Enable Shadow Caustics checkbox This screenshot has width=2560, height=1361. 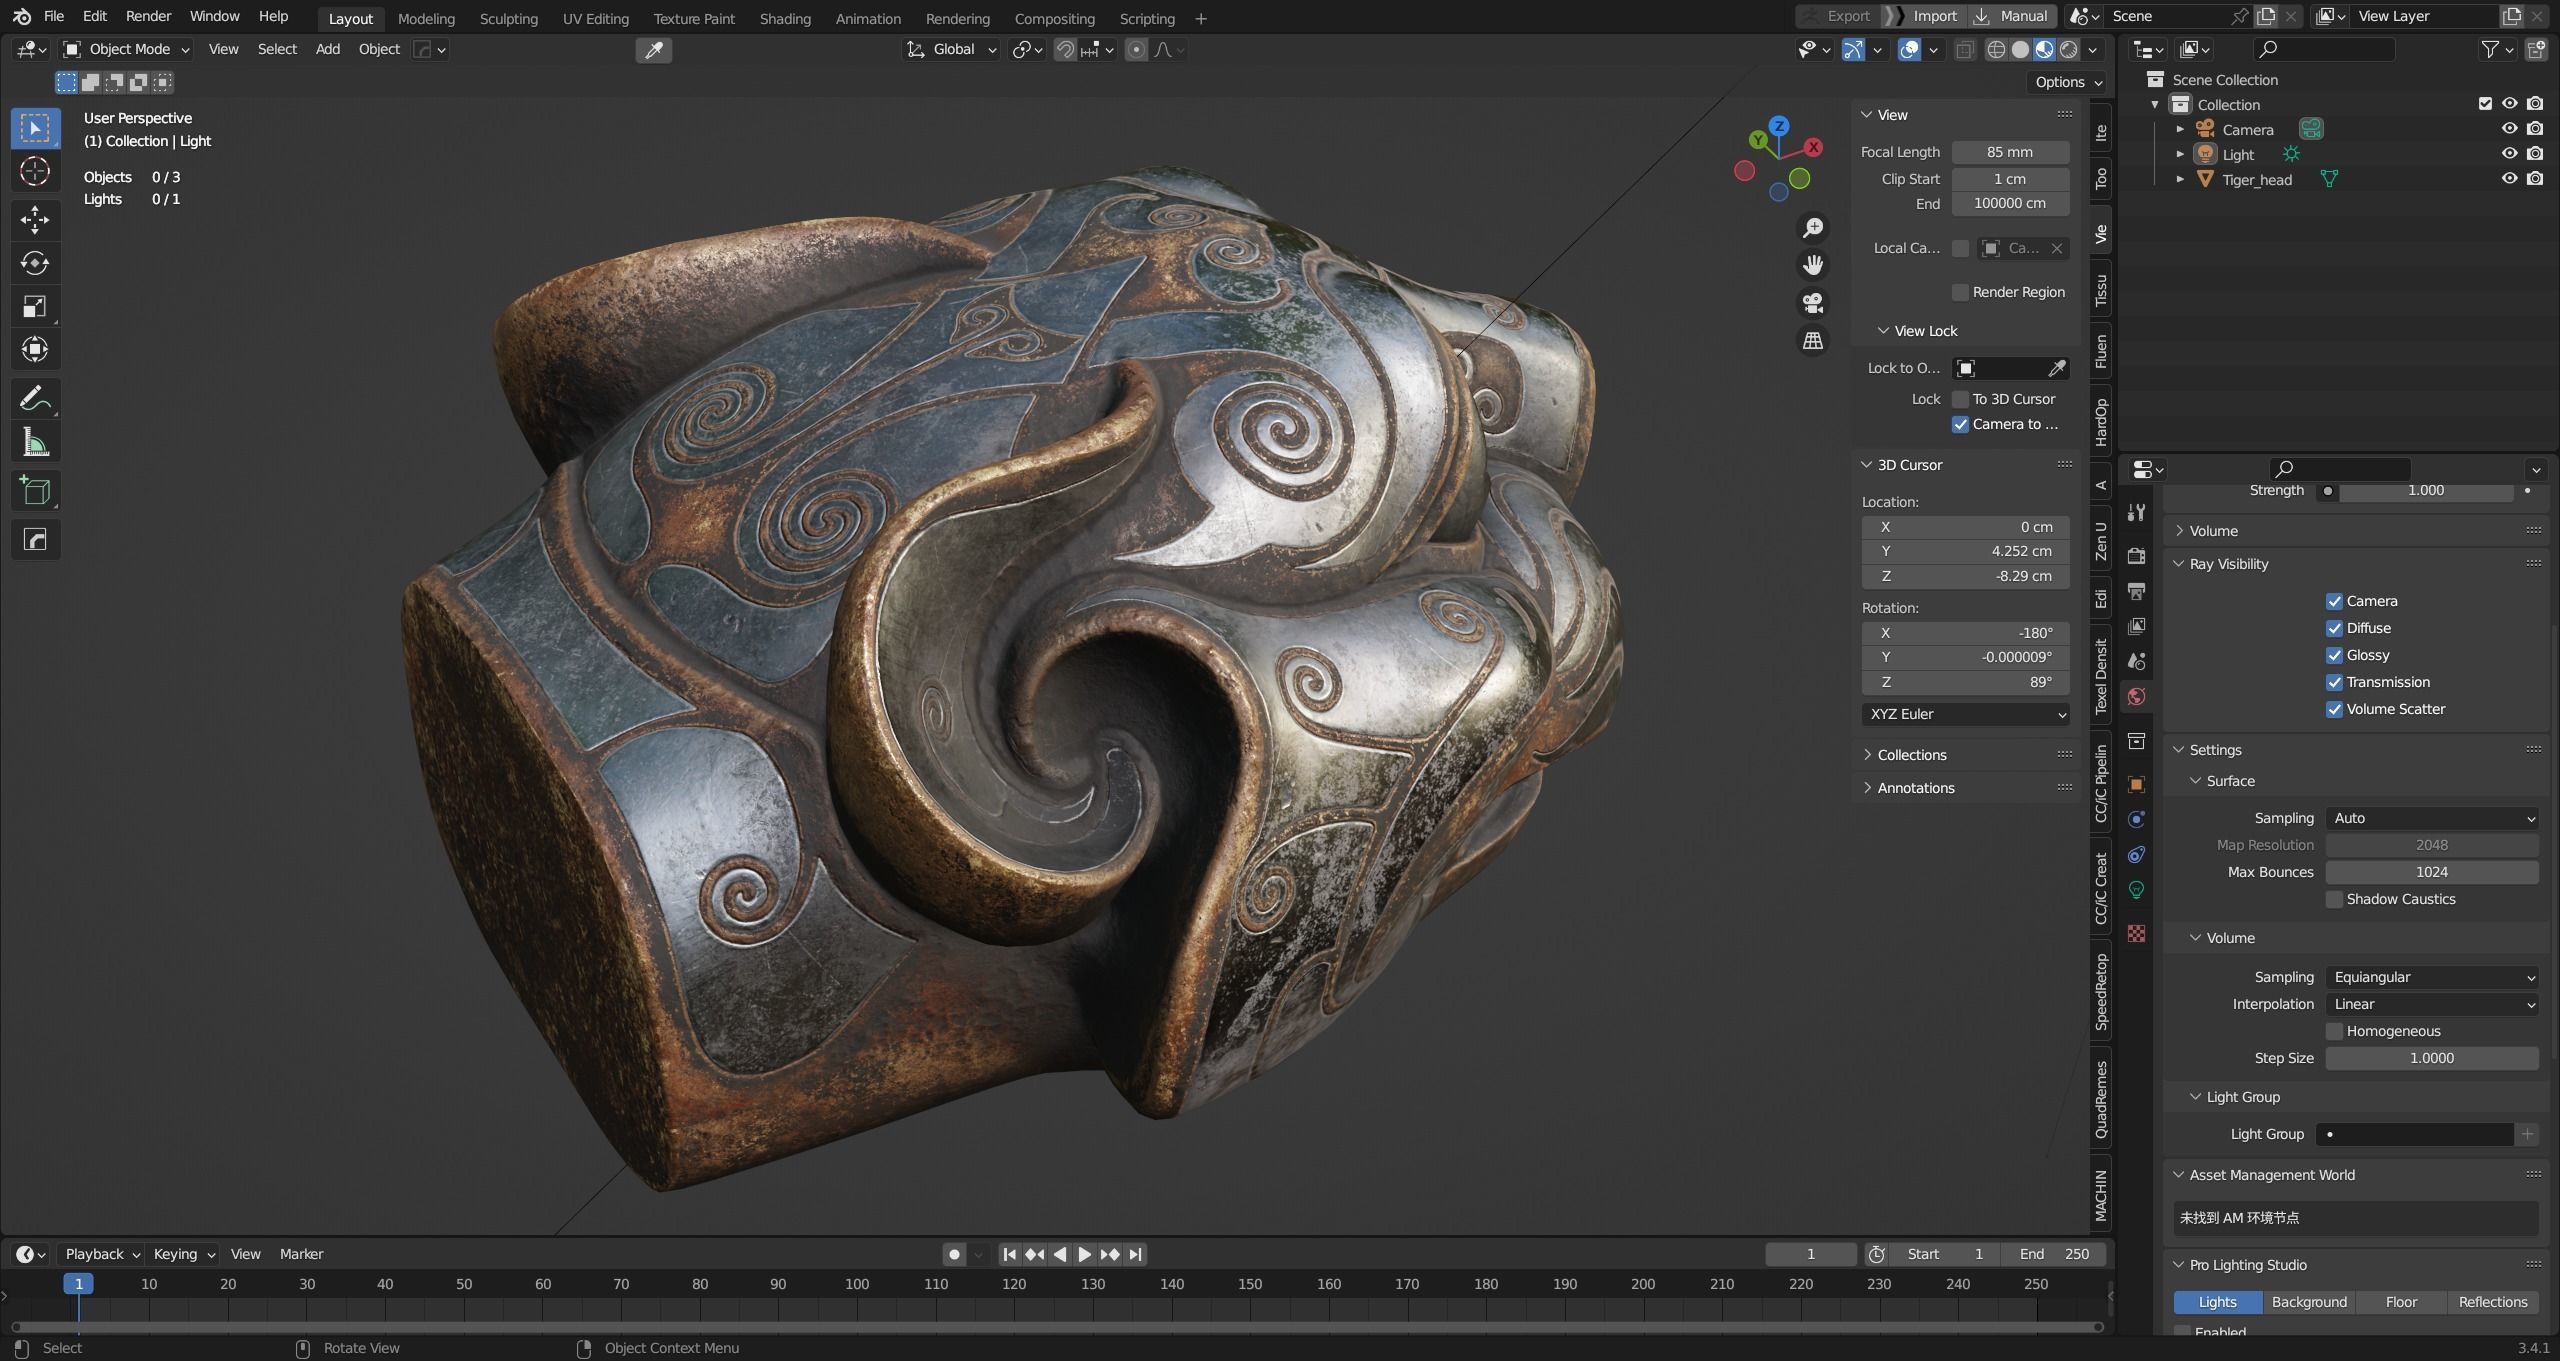pos(2334,899)
